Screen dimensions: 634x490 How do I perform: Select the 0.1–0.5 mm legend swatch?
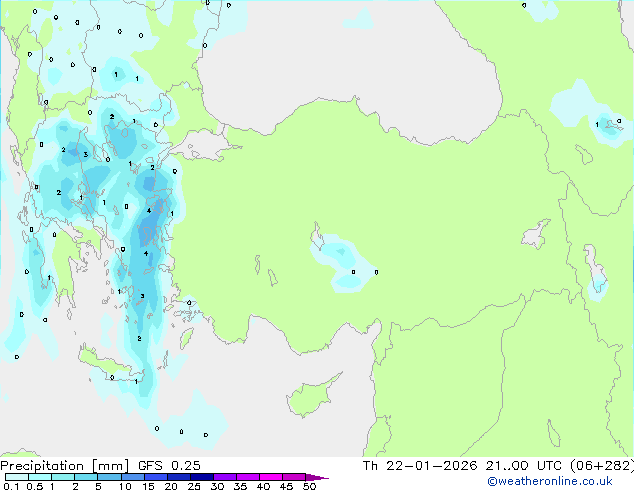coord(17,477)
